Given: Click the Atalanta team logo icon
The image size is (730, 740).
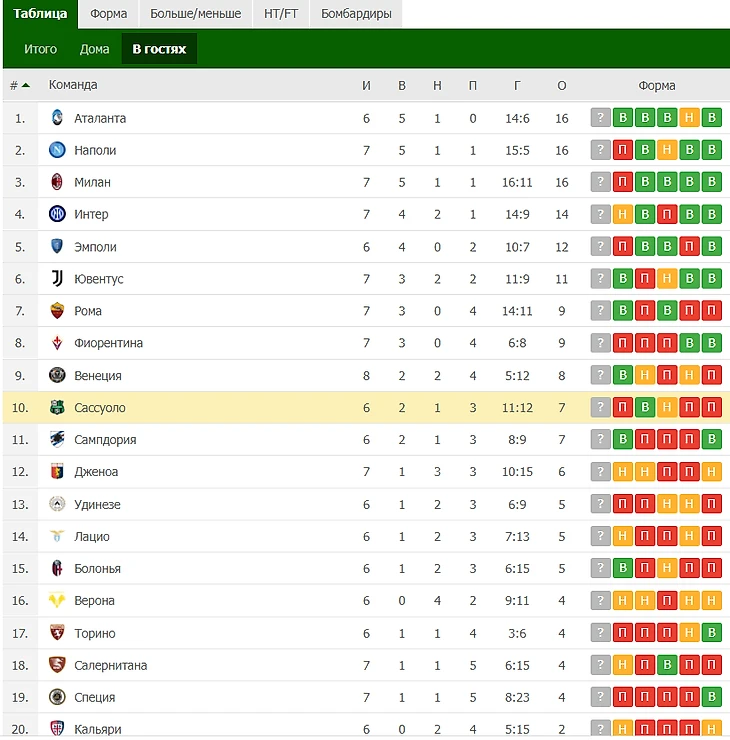Looking at the screenshot, I should point(57,118).
